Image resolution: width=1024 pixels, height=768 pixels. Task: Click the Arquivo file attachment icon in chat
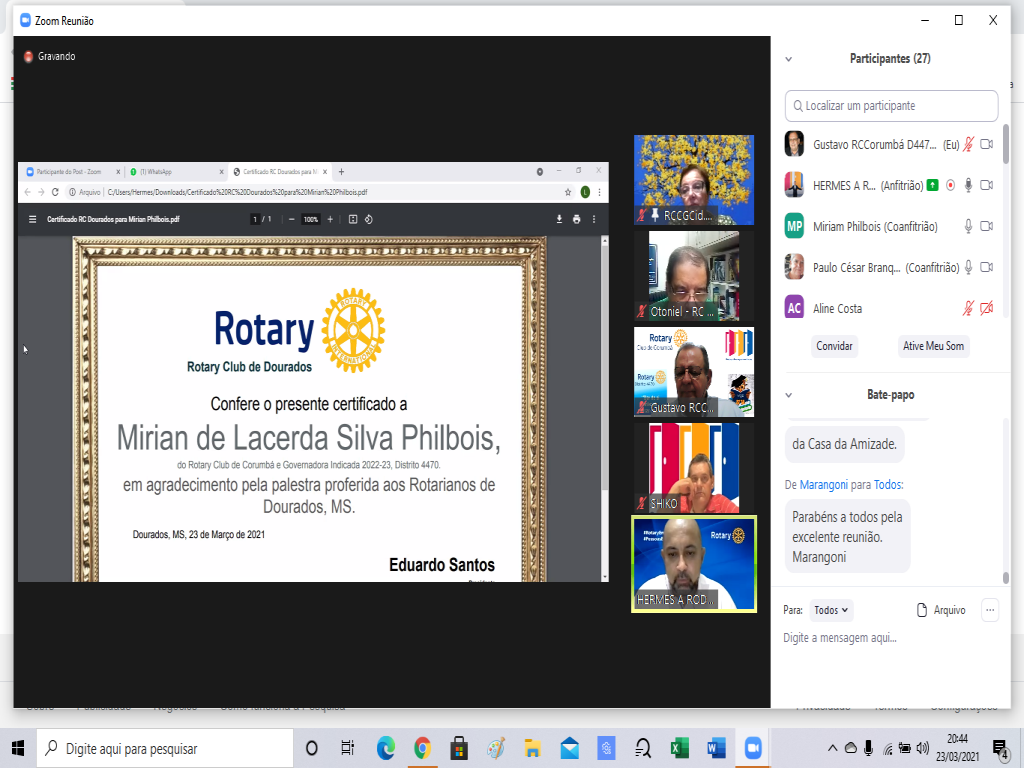pyautogui.click(x=922, y=610)
